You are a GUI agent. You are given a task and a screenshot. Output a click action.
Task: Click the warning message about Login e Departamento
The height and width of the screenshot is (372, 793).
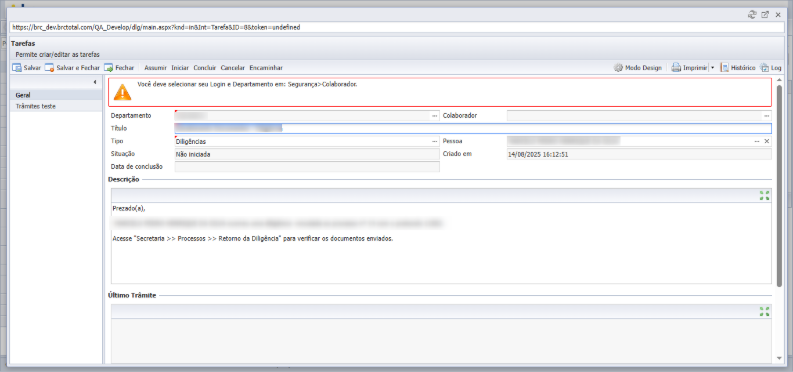pyautogui.click(x=247, y=85)
